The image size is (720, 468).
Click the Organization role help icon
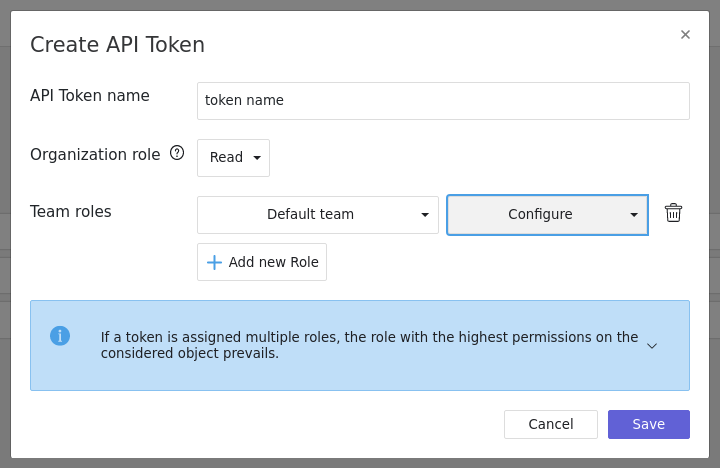click(177, 153)
